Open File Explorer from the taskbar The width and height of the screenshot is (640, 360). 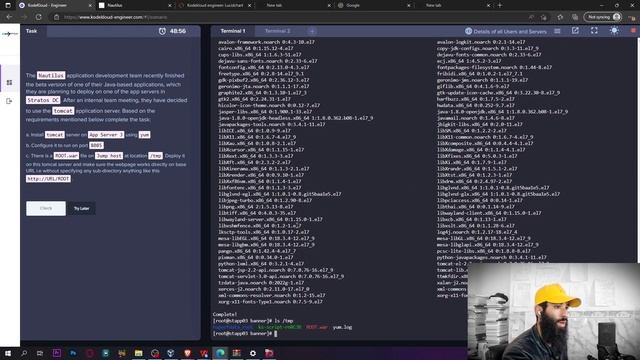pyautogui.click(x=138, y=353)
